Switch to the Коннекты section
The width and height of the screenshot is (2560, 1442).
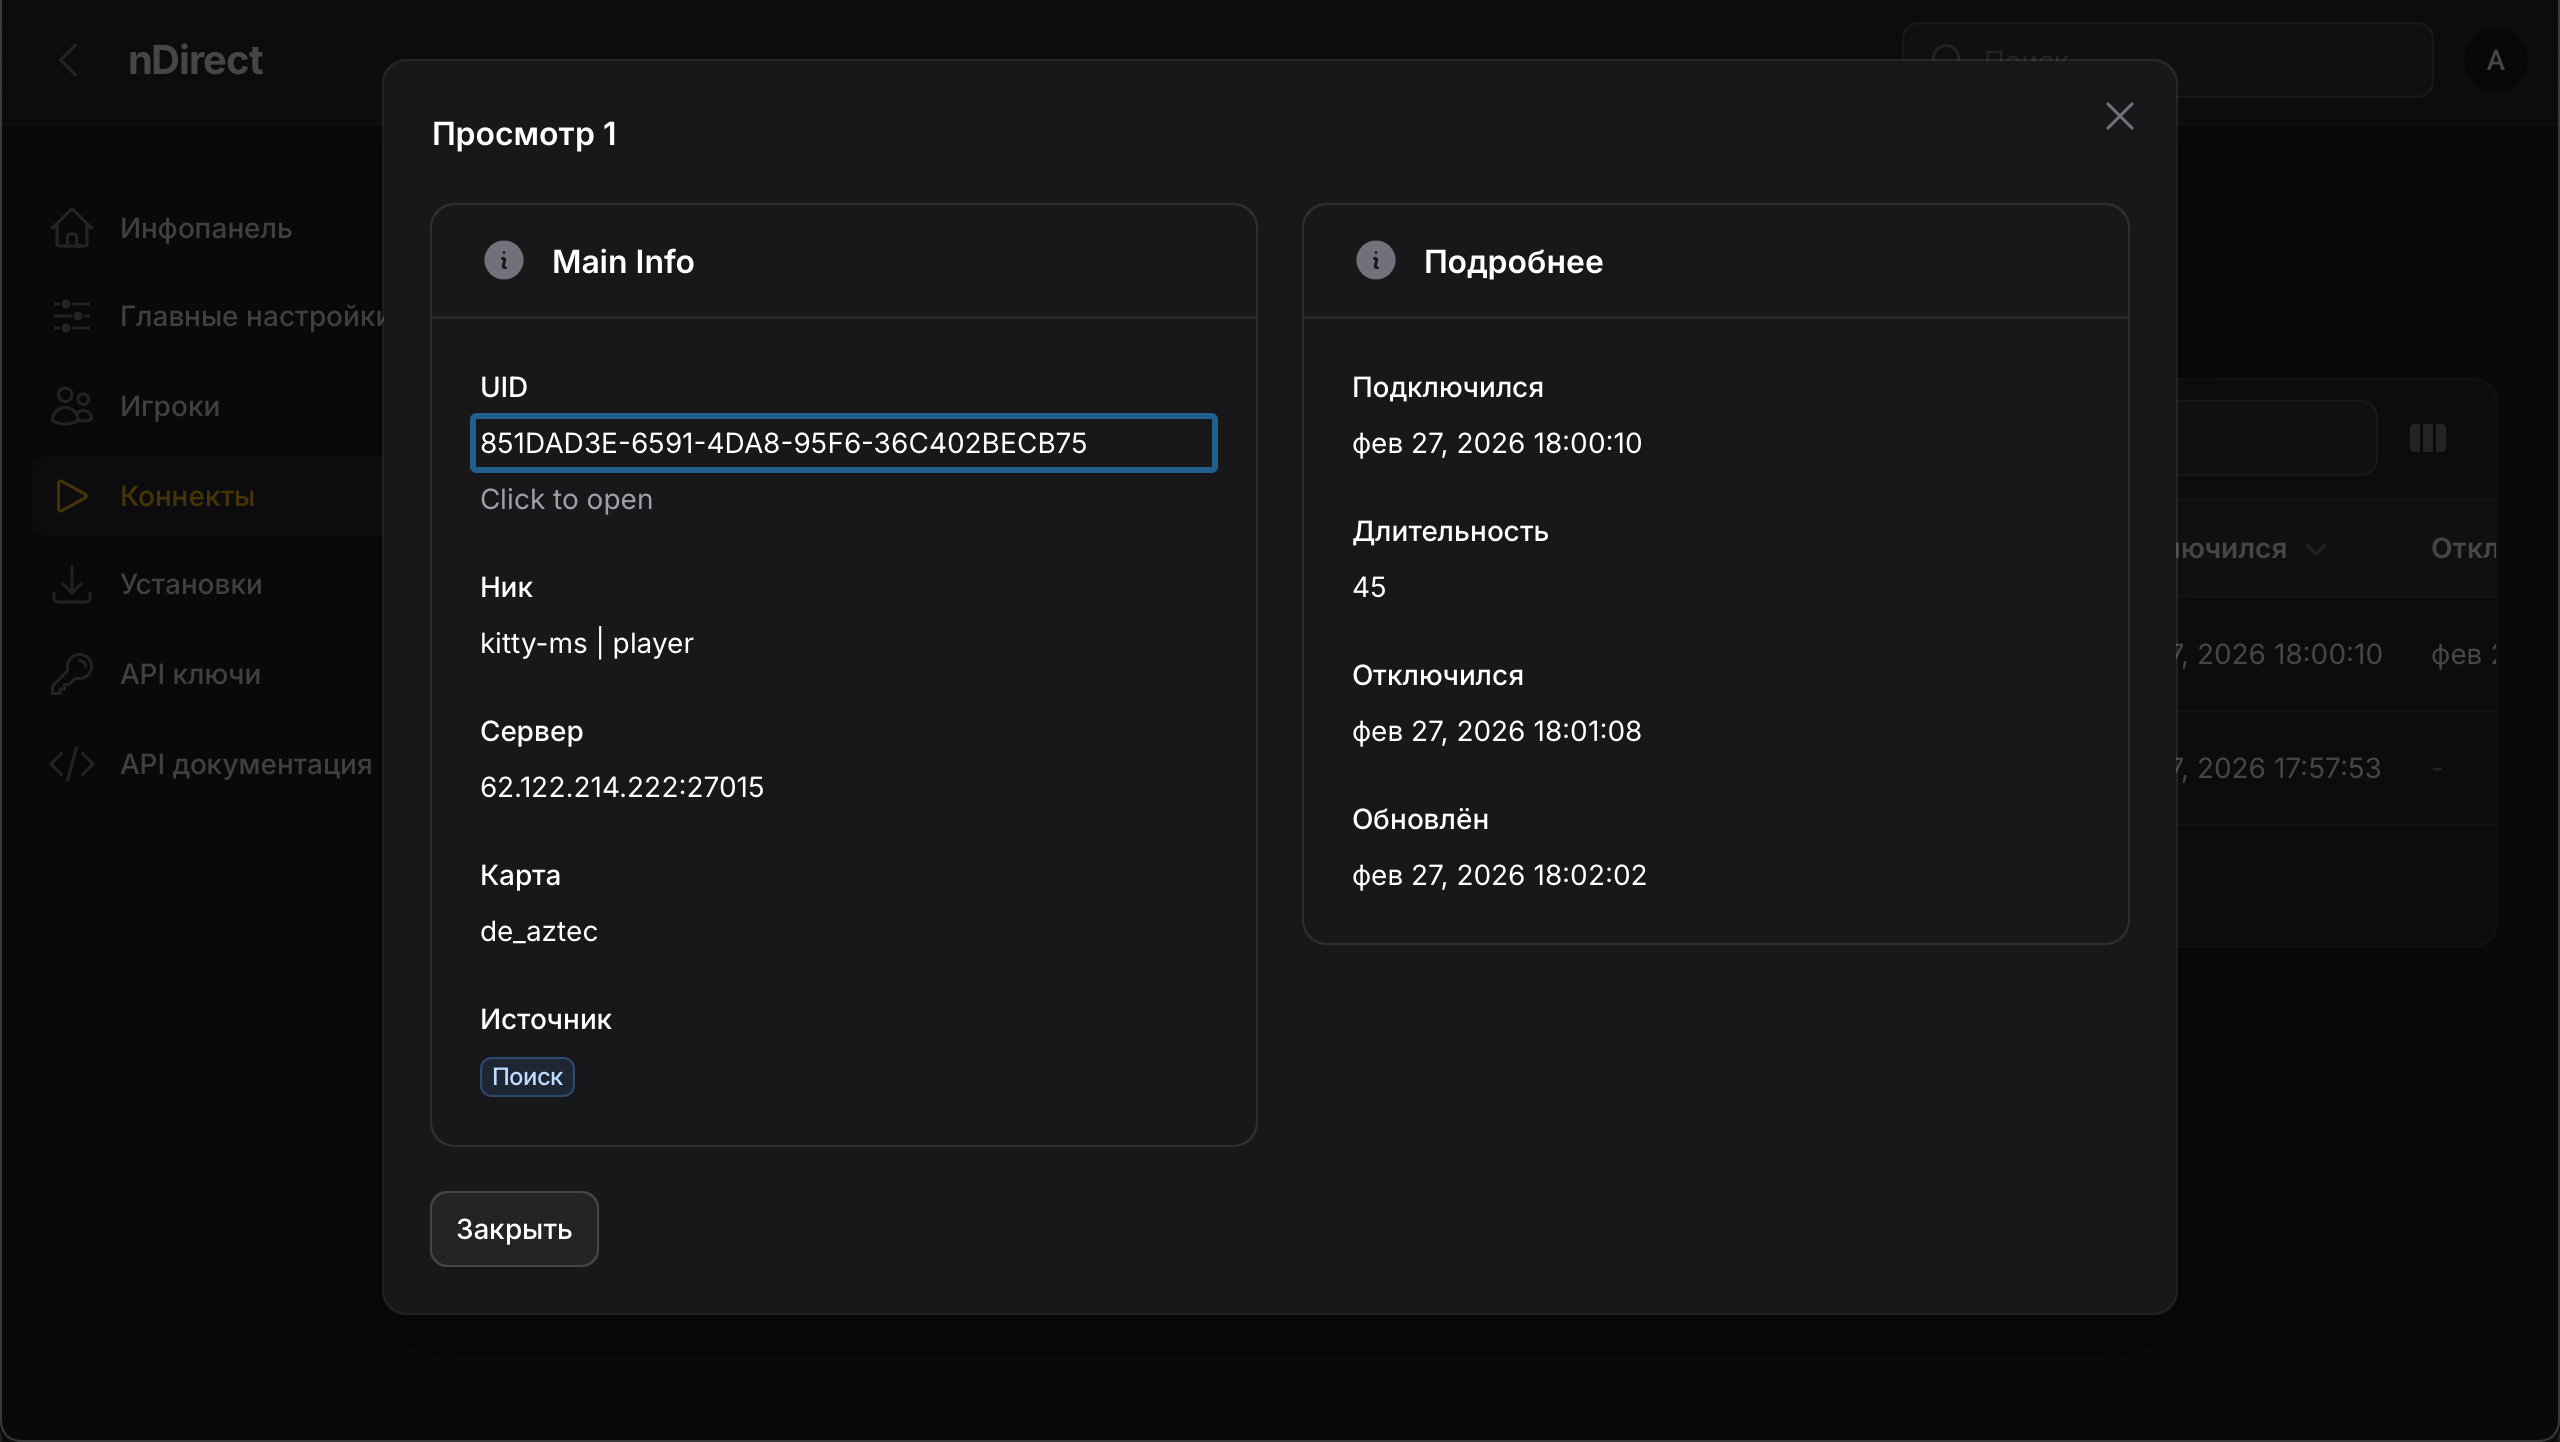coord(187,495)
